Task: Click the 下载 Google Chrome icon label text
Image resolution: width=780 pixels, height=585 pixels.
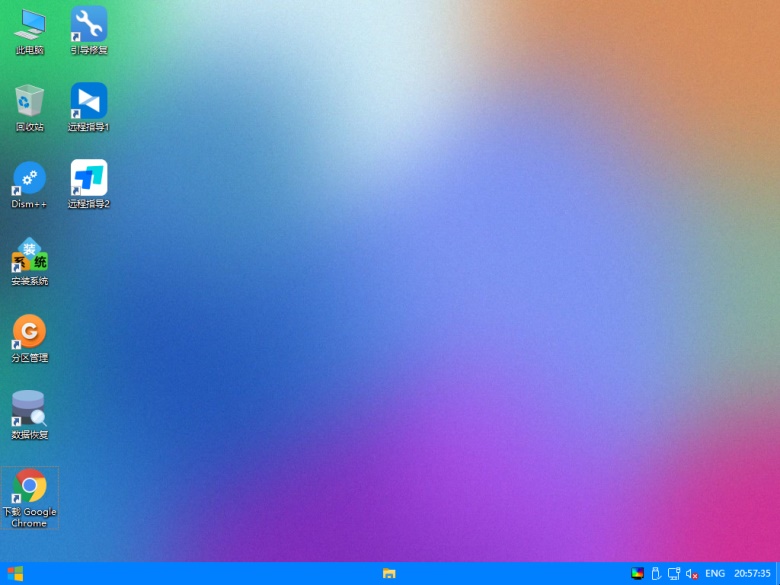Action: tap(30, 517)
